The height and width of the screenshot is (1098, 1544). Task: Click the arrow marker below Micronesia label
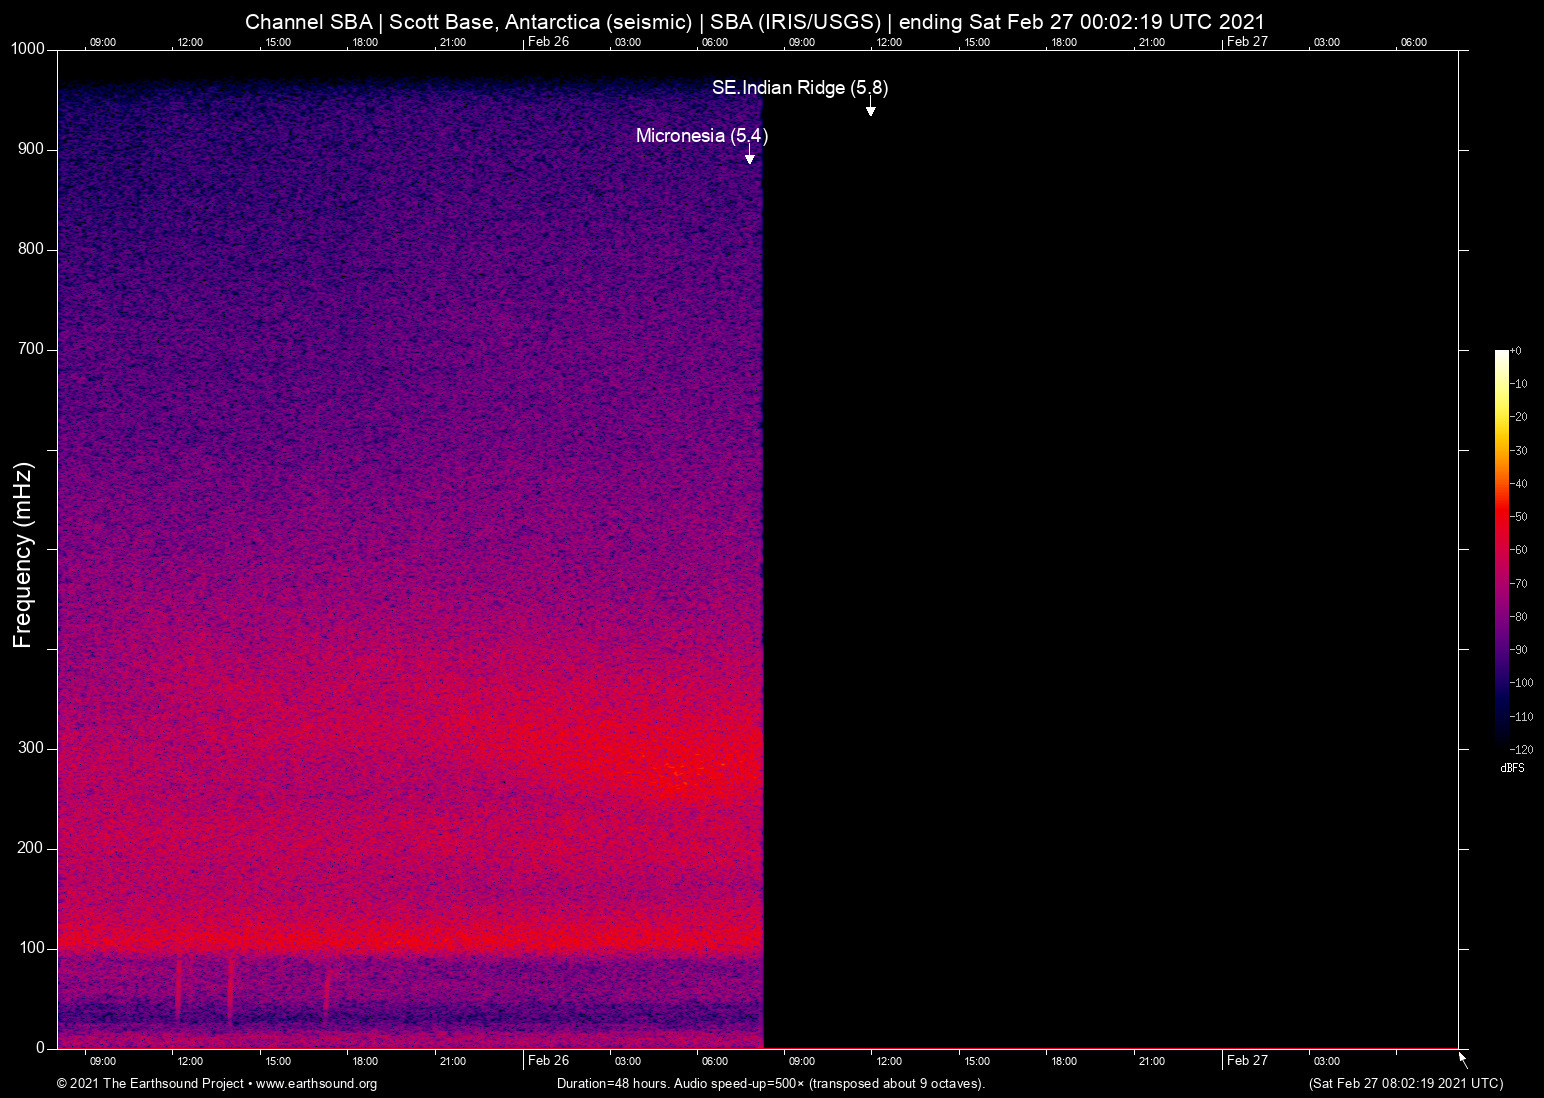pos(749,157)
